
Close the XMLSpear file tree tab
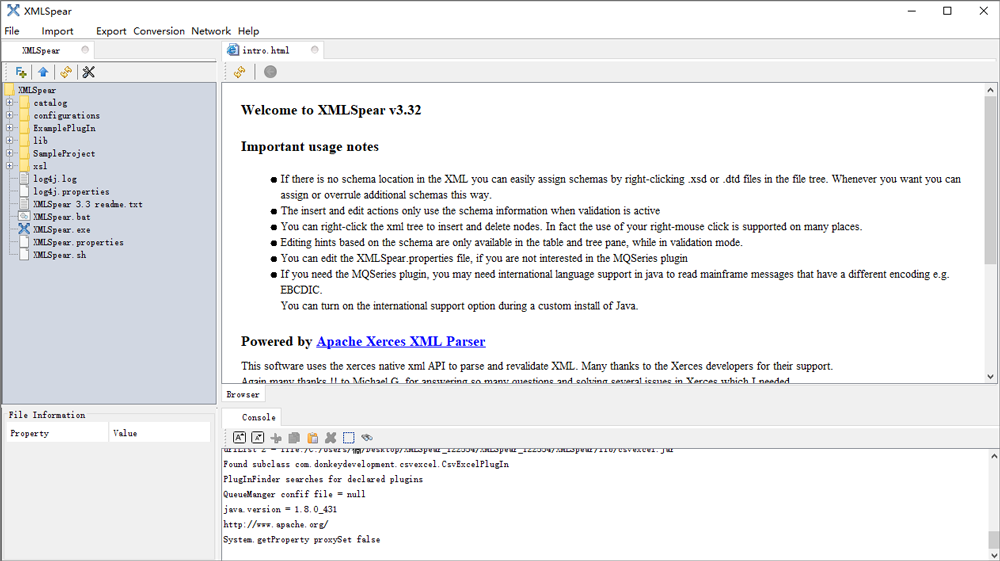tap(85, 50)
